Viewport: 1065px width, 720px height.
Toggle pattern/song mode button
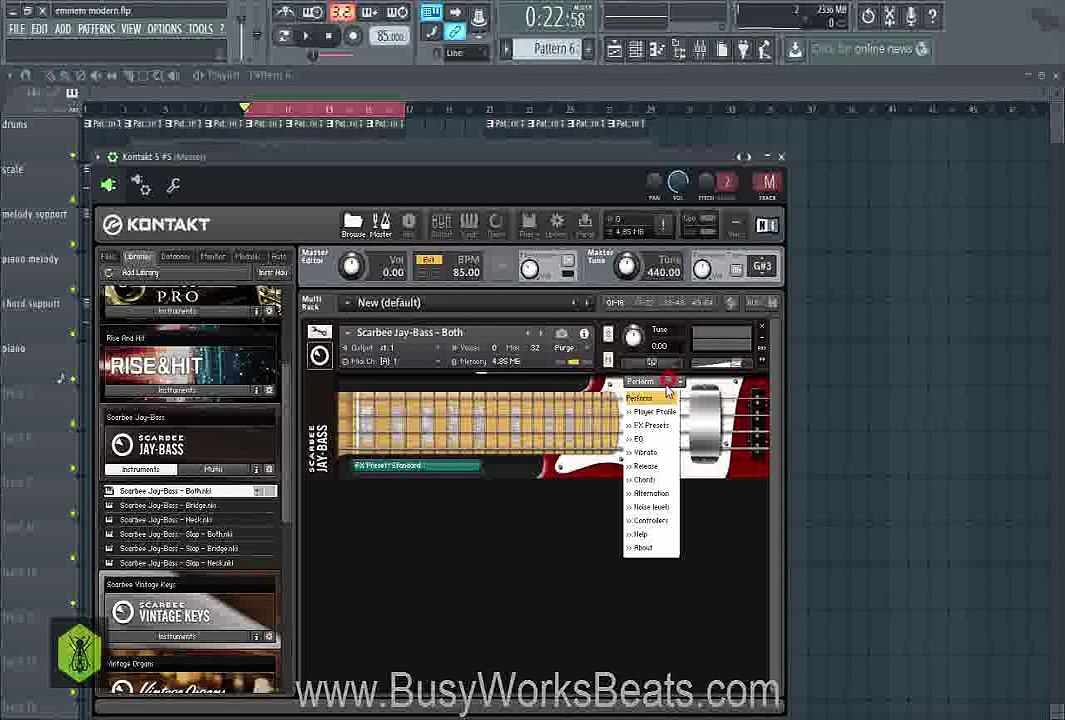coord(284,35)
